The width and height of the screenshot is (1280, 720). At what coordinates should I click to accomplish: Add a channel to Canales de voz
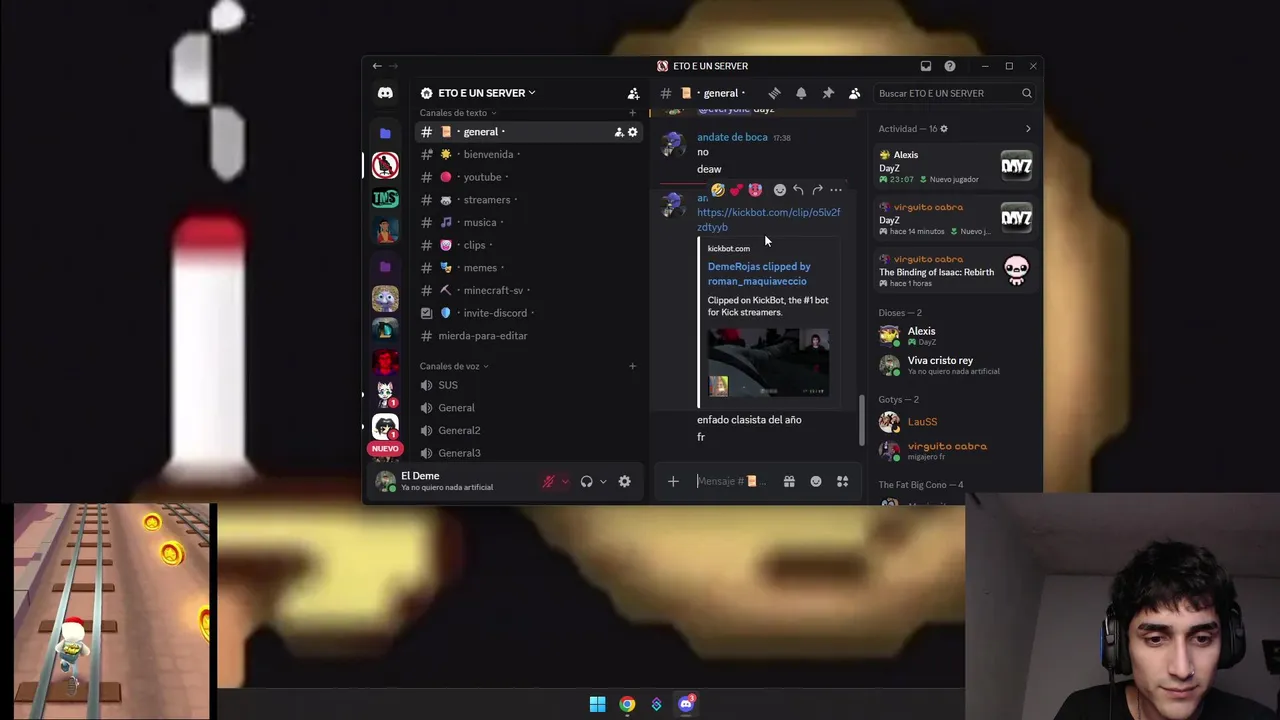pos(632,366)
